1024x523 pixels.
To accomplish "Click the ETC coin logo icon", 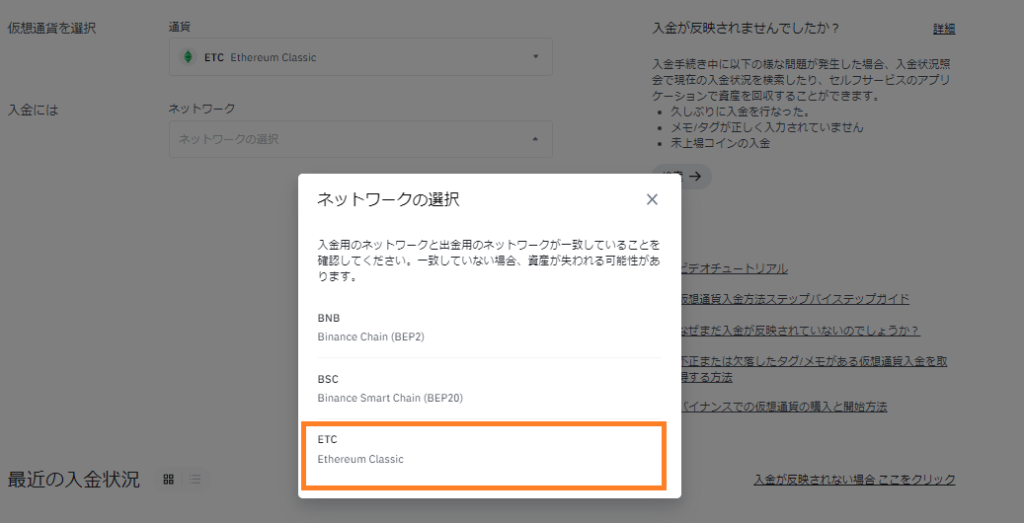I will click(x=188, y=57).
